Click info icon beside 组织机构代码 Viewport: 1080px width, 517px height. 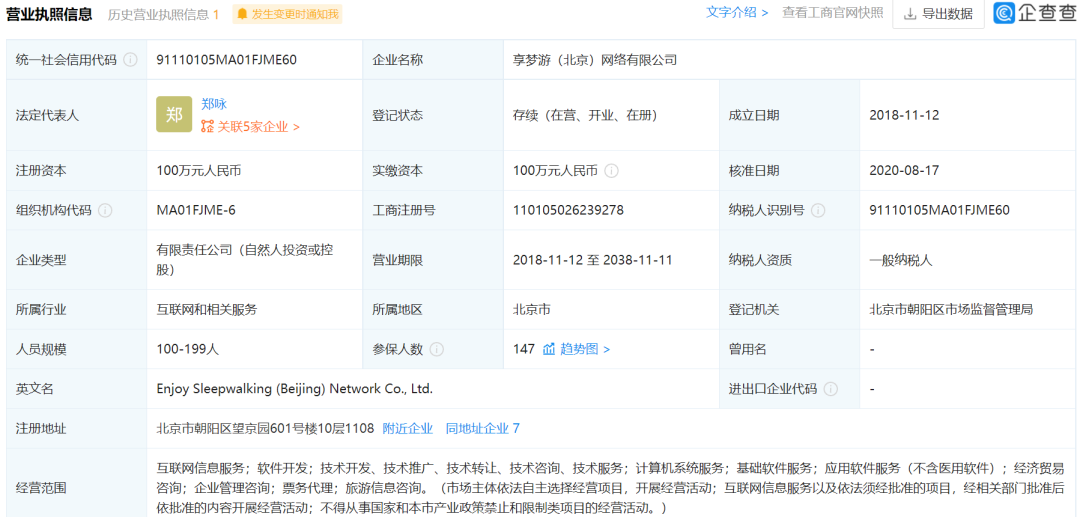105,211
